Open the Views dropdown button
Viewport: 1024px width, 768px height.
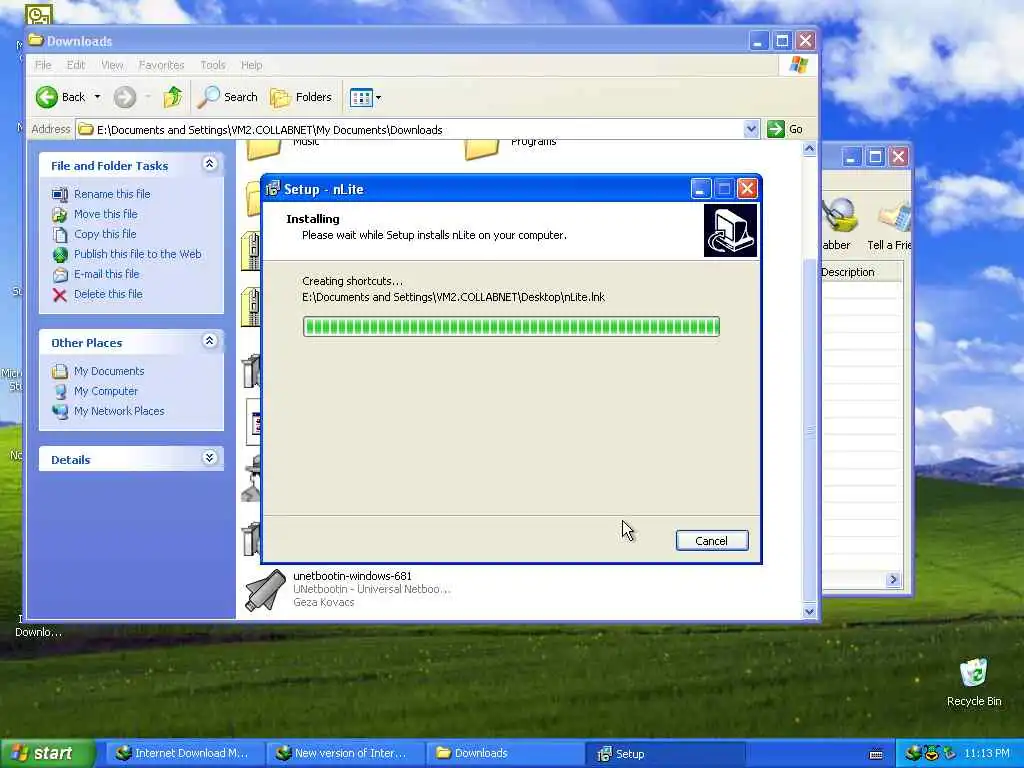[365, 97]
